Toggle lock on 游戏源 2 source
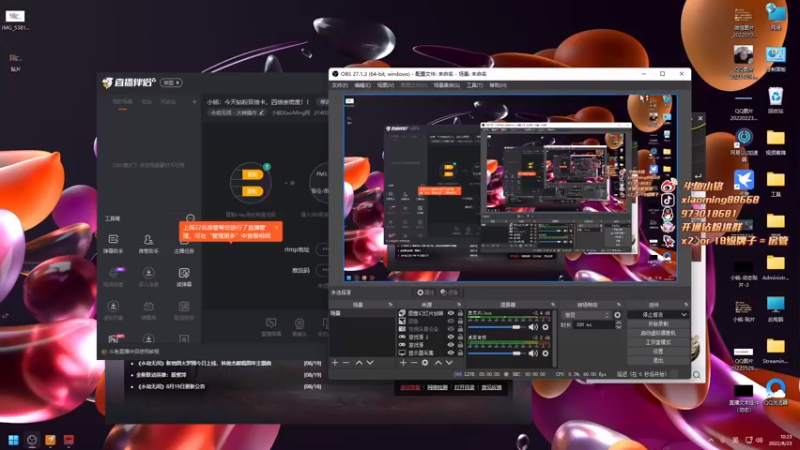This screenshot has width=800, height=450. tap(460, 337)
